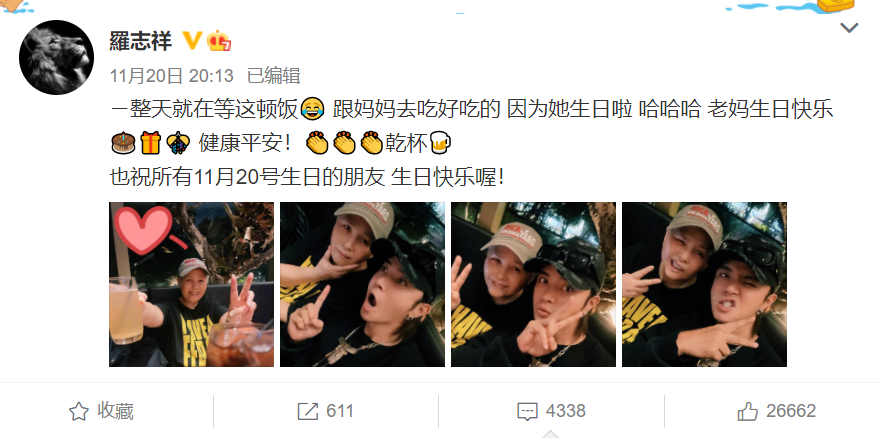Click the lion profile avatar
The height and width of the screenshot is (438, 882).
coord(56,57)
